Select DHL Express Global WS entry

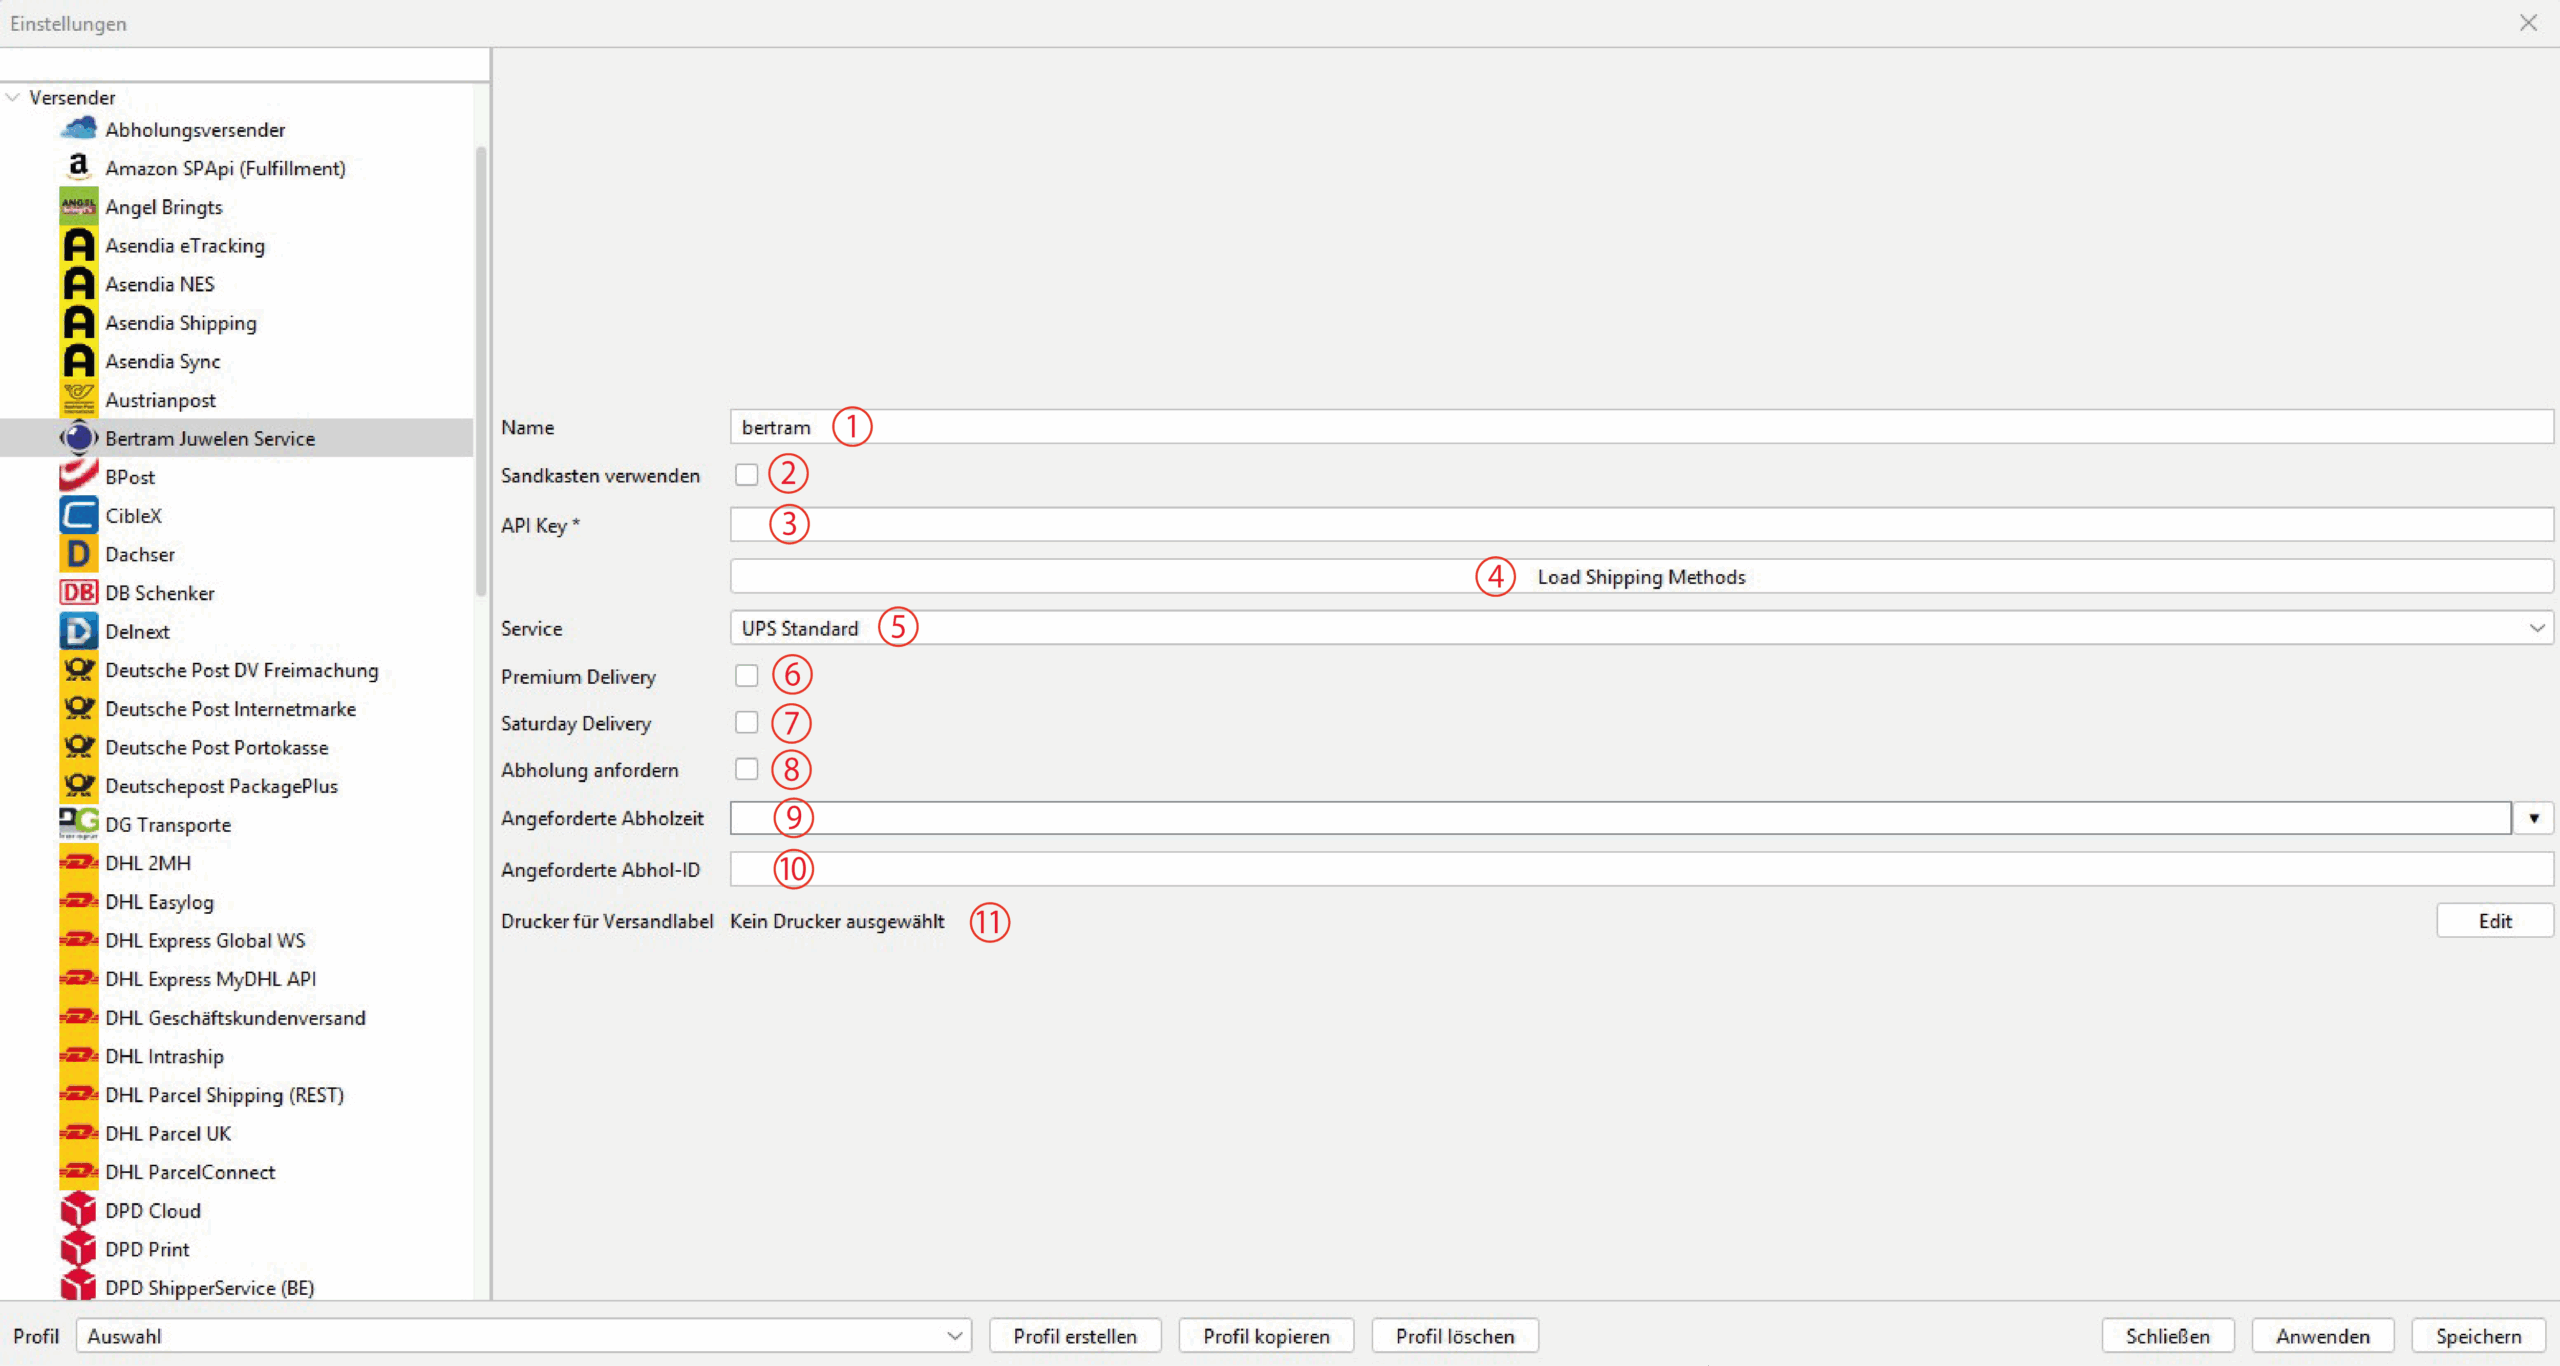coord(205,940)
